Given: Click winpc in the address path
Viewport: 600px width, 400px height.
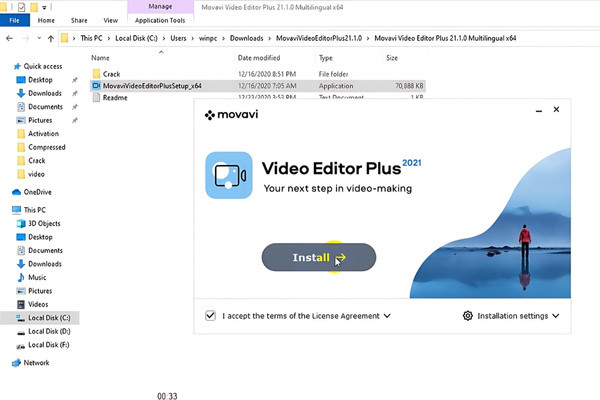Looking at the screenshot, I should point(208,38).
